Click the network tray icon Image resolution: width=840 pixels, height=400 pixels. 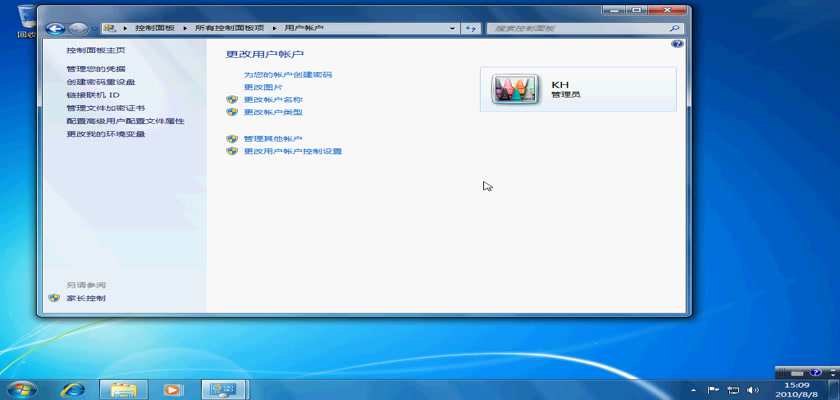733,389
